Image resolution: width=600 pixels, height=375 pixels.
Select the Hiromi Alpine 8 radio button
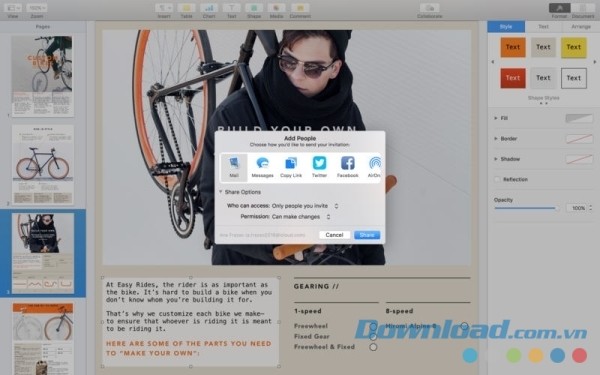pos(465,326)
